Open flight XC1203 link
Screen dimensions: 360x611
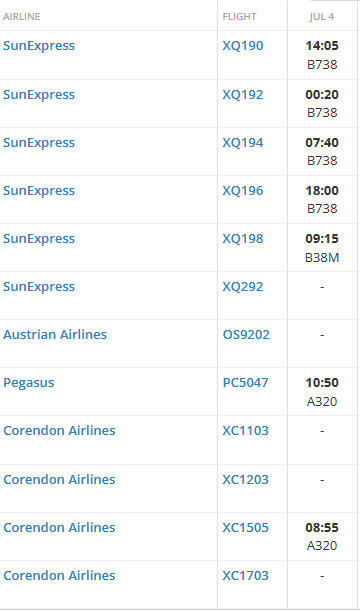(x=245, y=479)
